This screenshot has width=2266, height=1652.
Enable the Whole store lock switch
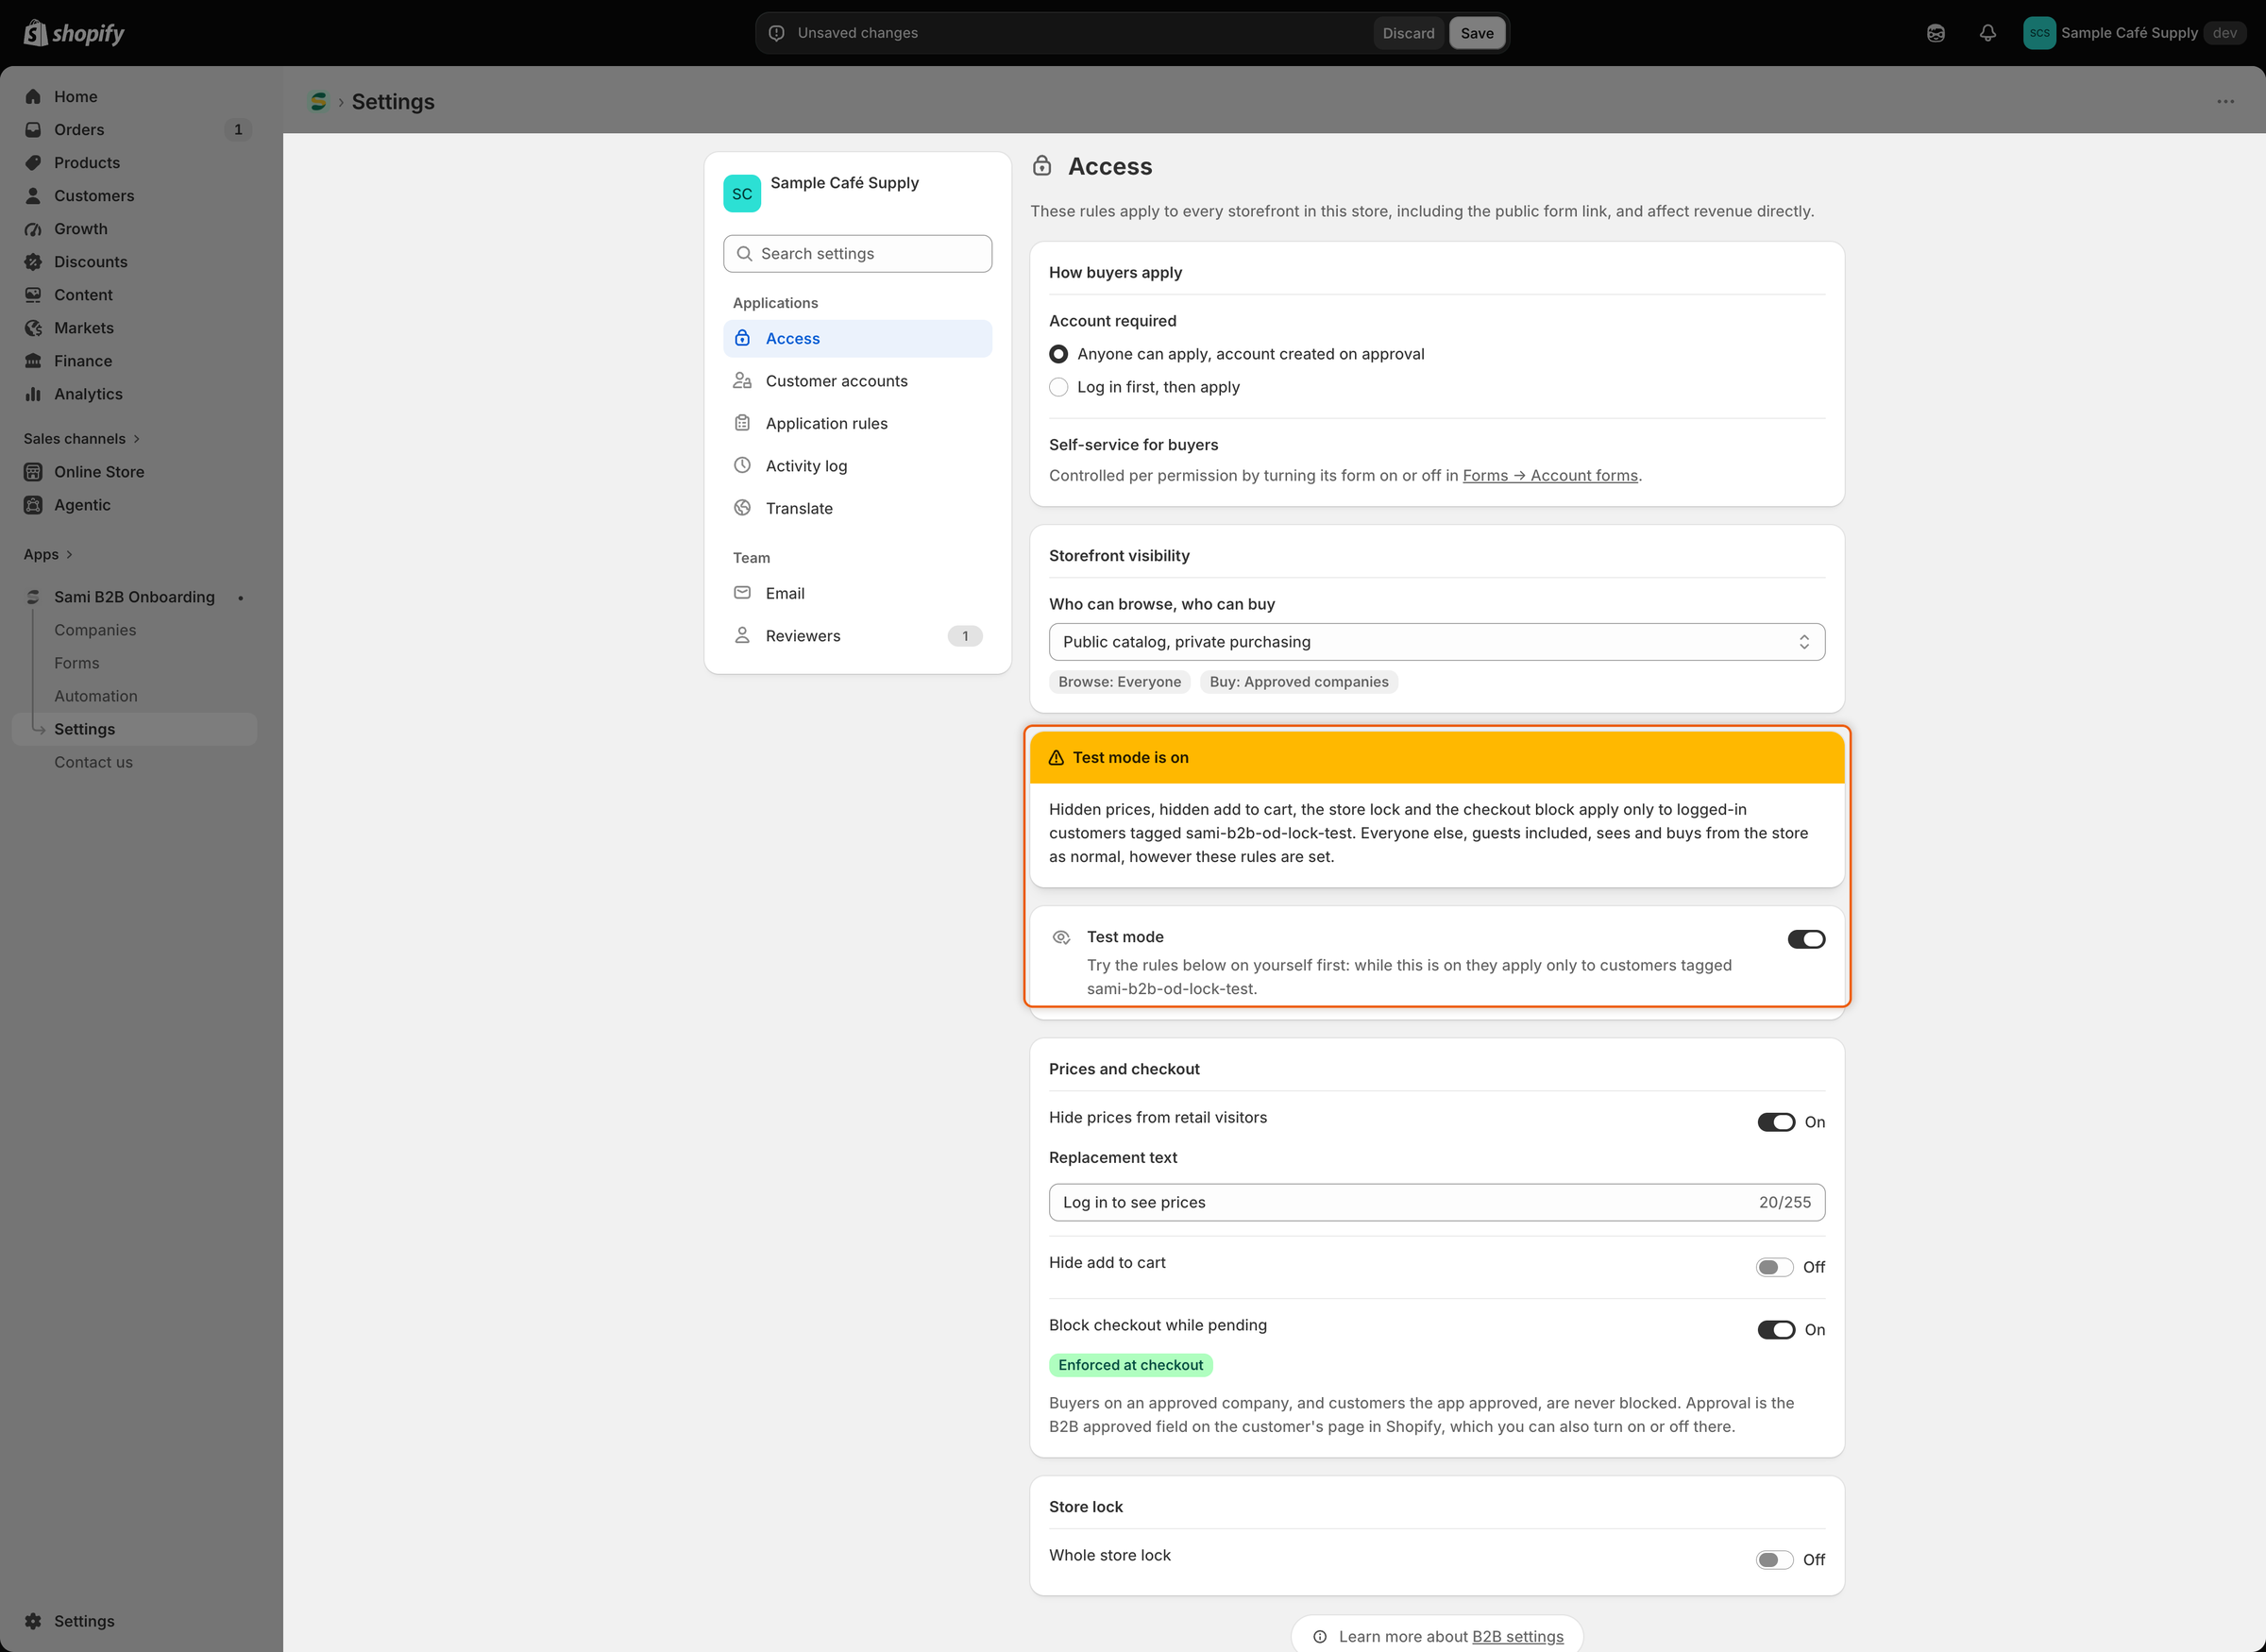tap(1775, 1560)
